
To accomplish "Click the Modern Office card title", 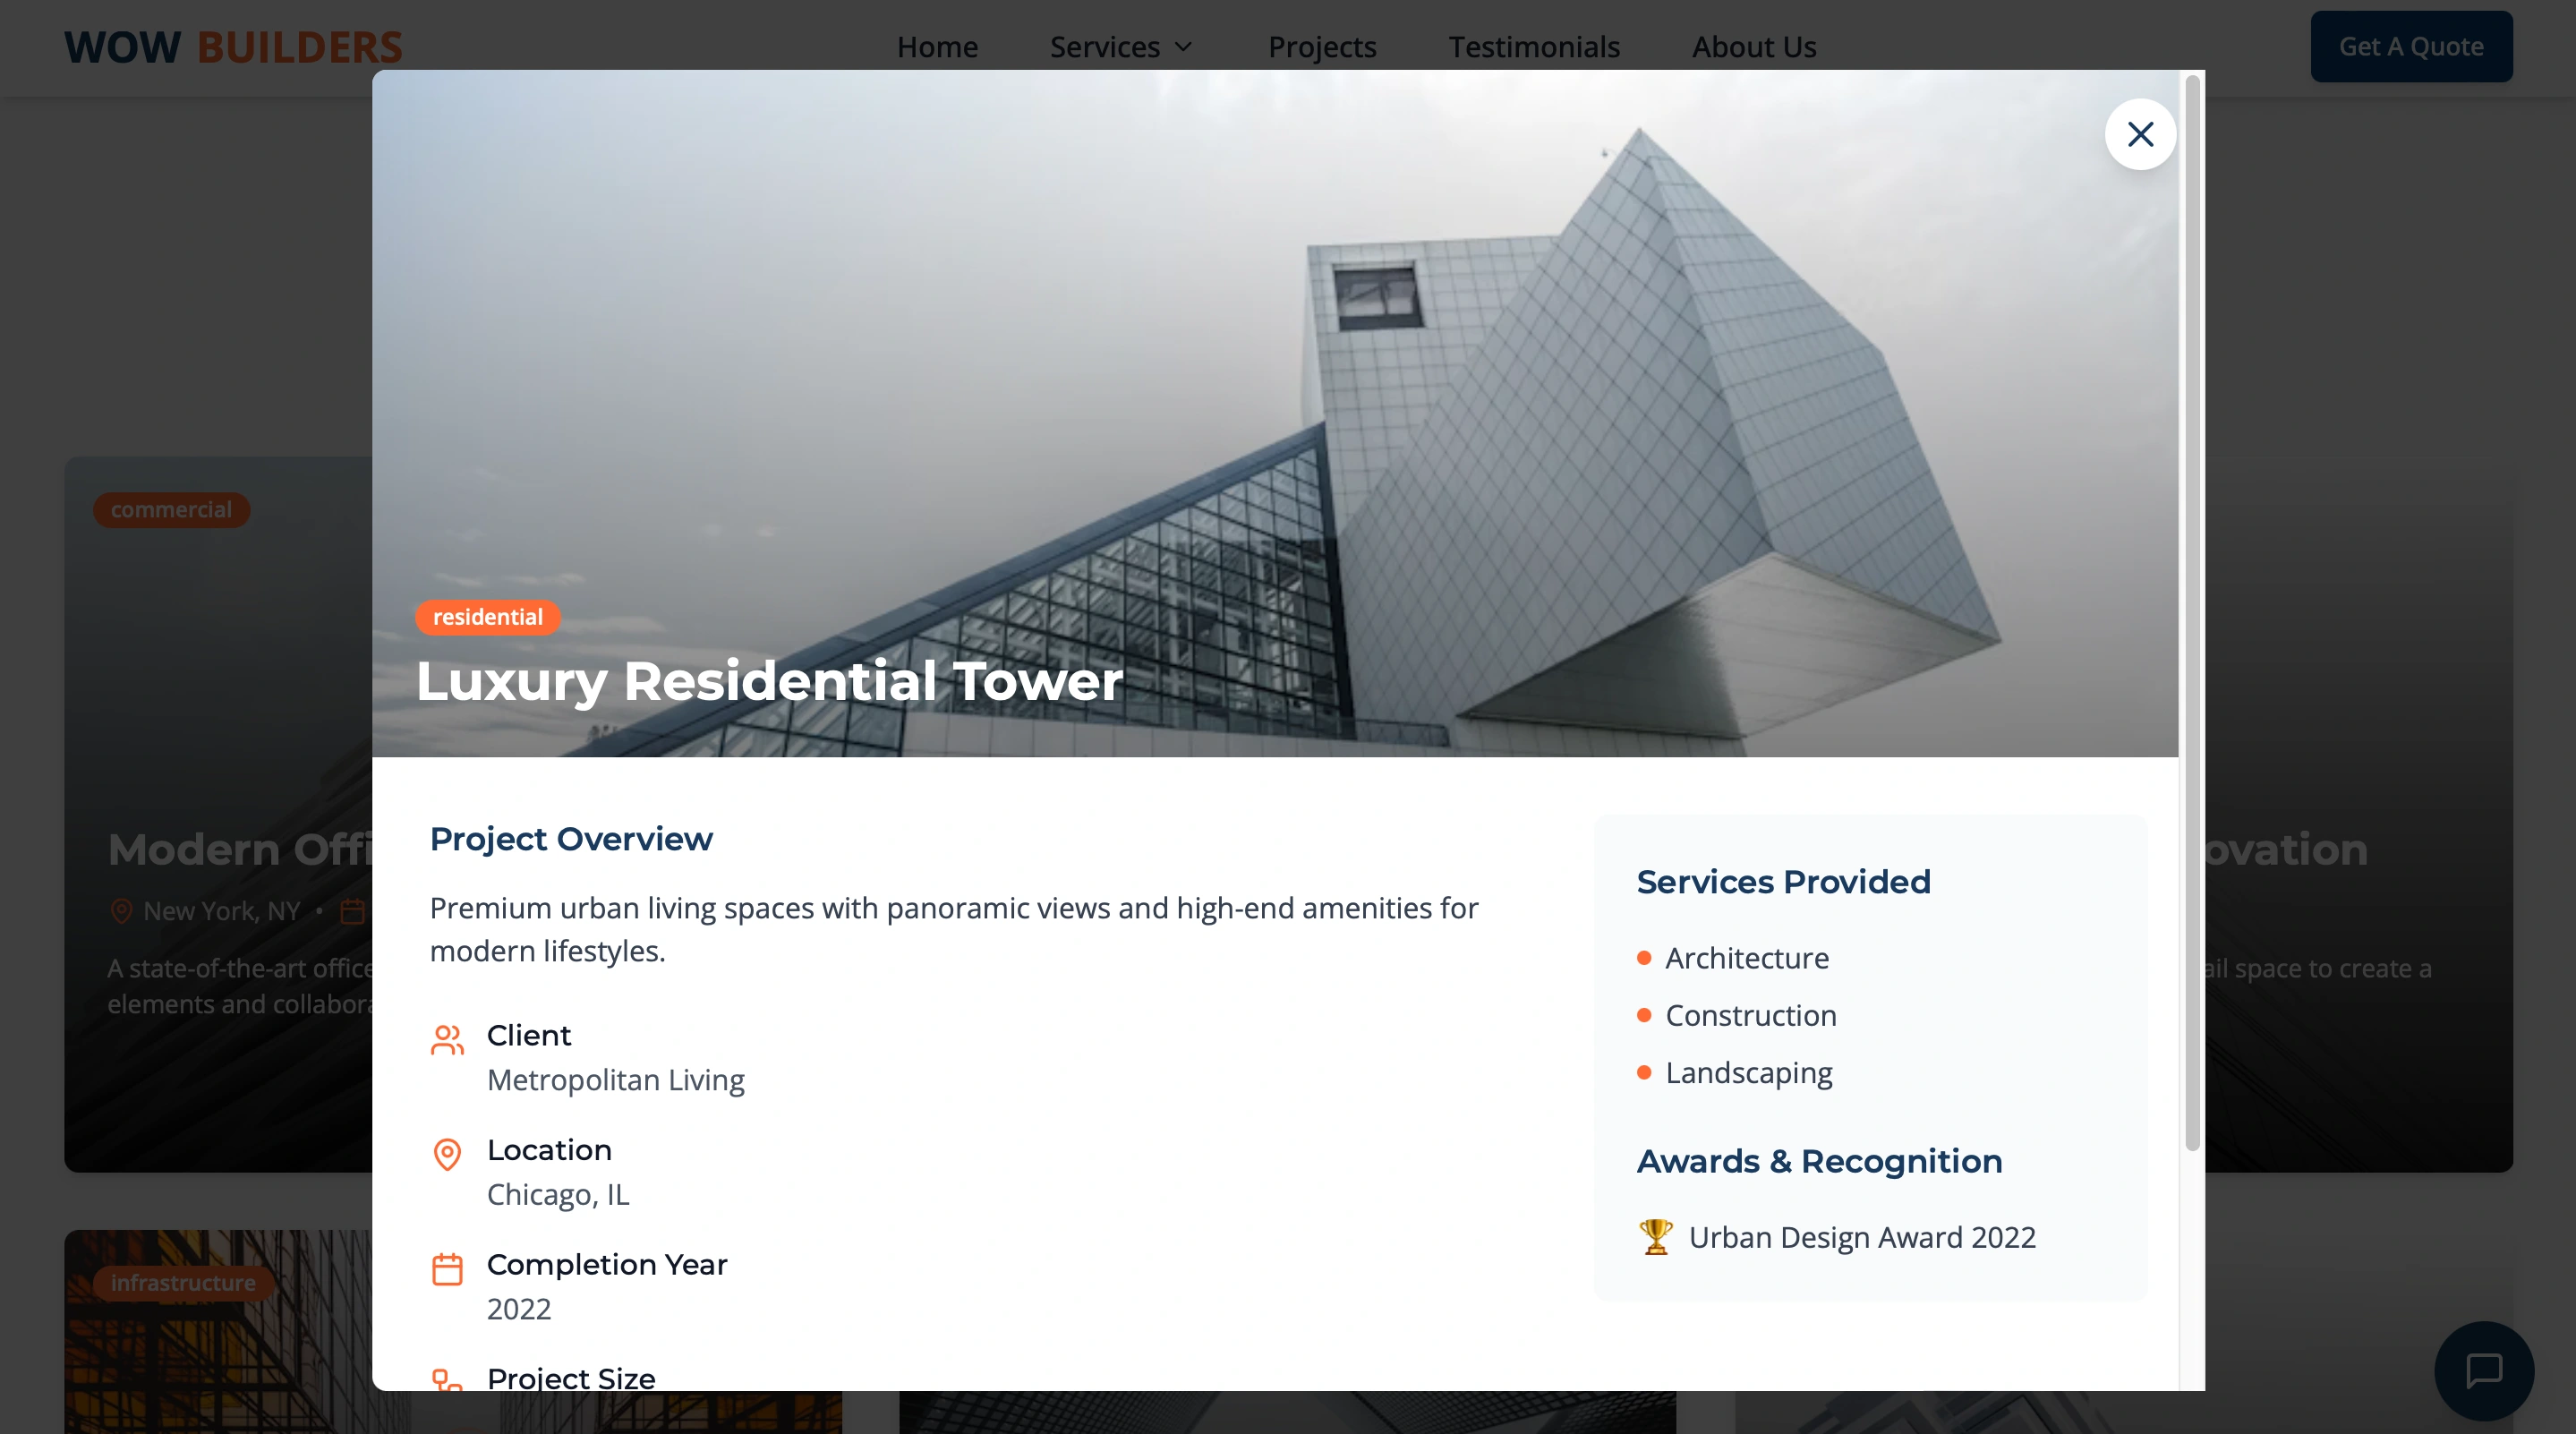I will point(240,850).
